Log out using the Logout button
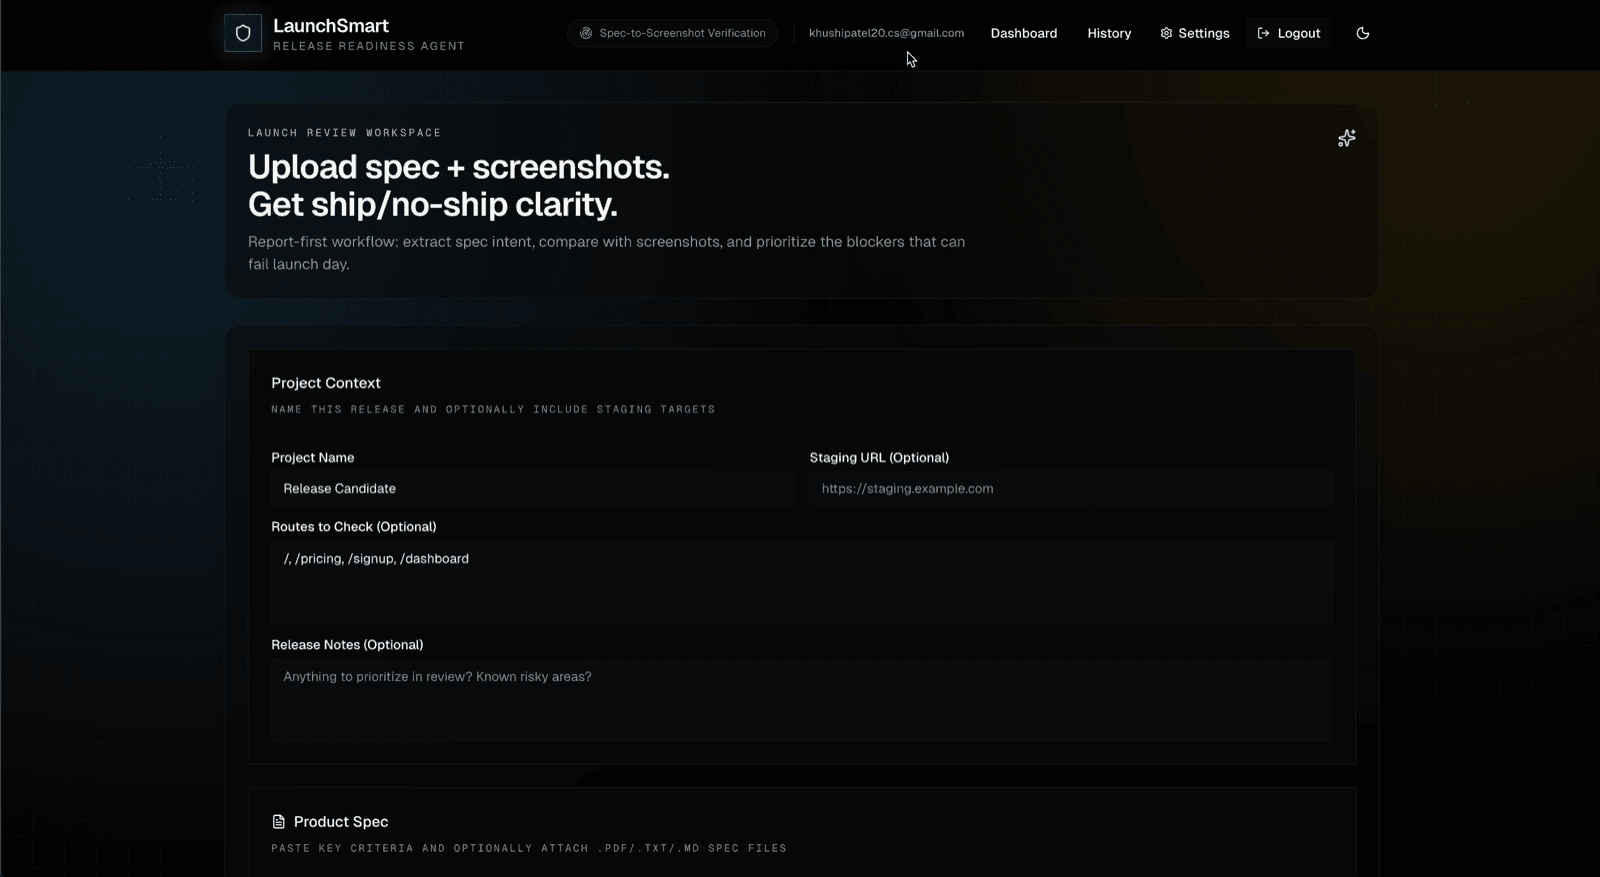 1289,33
